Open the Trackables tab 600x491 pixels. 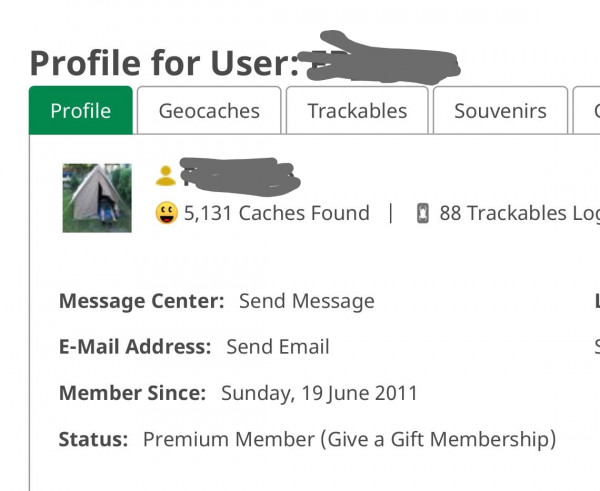[x=357, y=110]
